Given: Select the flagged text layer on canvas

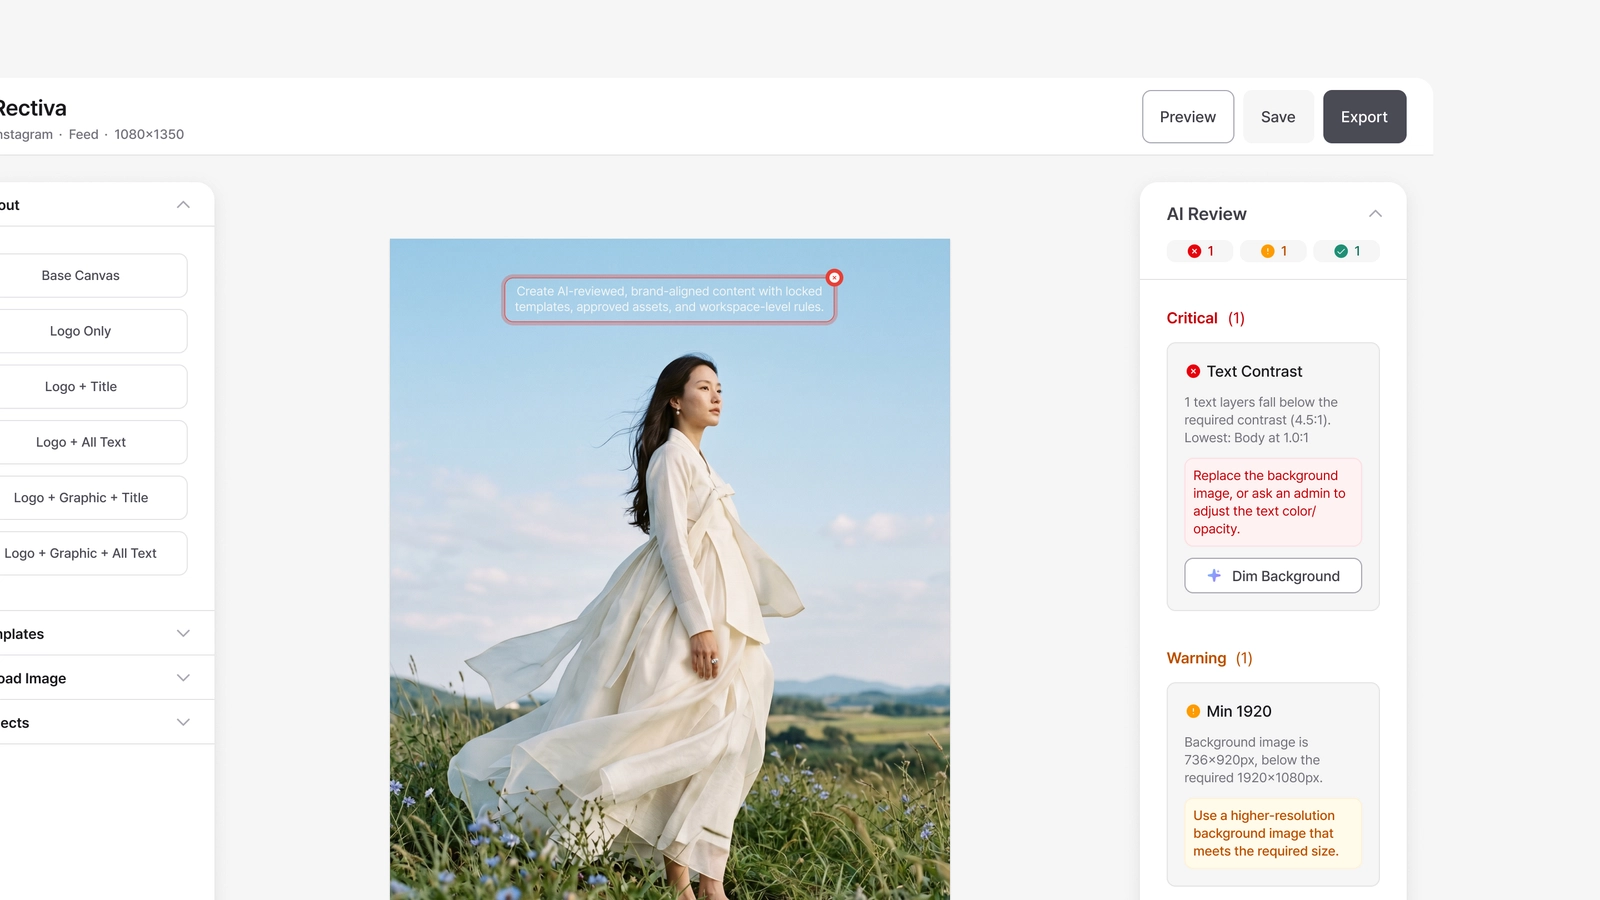Looking at the screenshot, I should tap(669, 299).
